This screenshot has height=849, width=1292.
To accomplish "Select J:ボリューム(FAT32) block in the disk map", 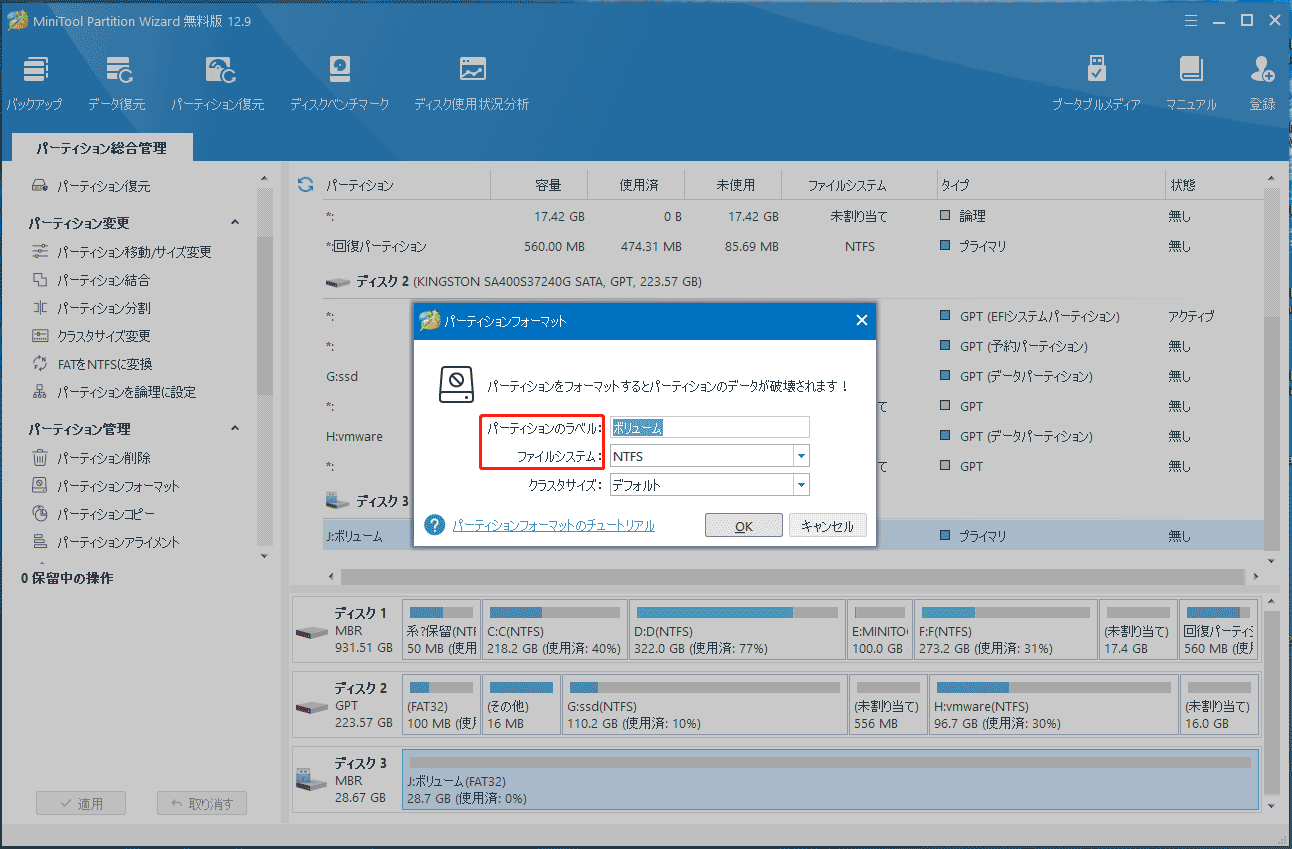I will 830,781.
